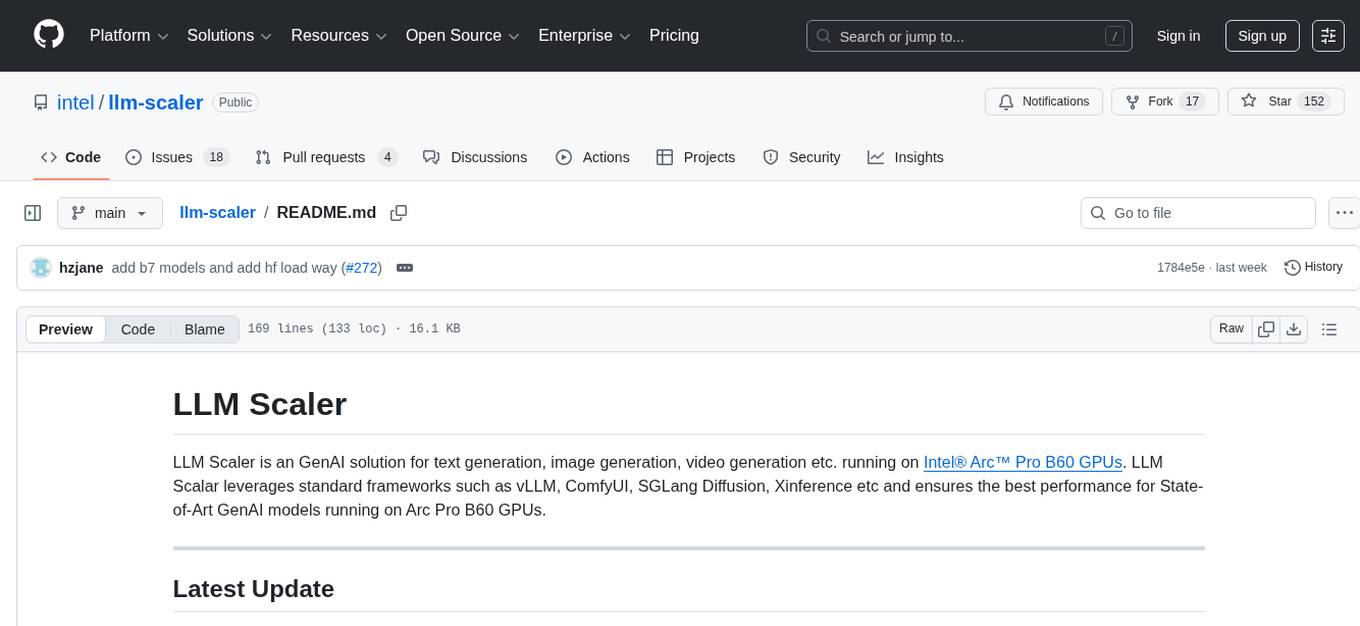Click hzjane's profile avatar
Screen dimensions: 1360x626
point(41,267)
